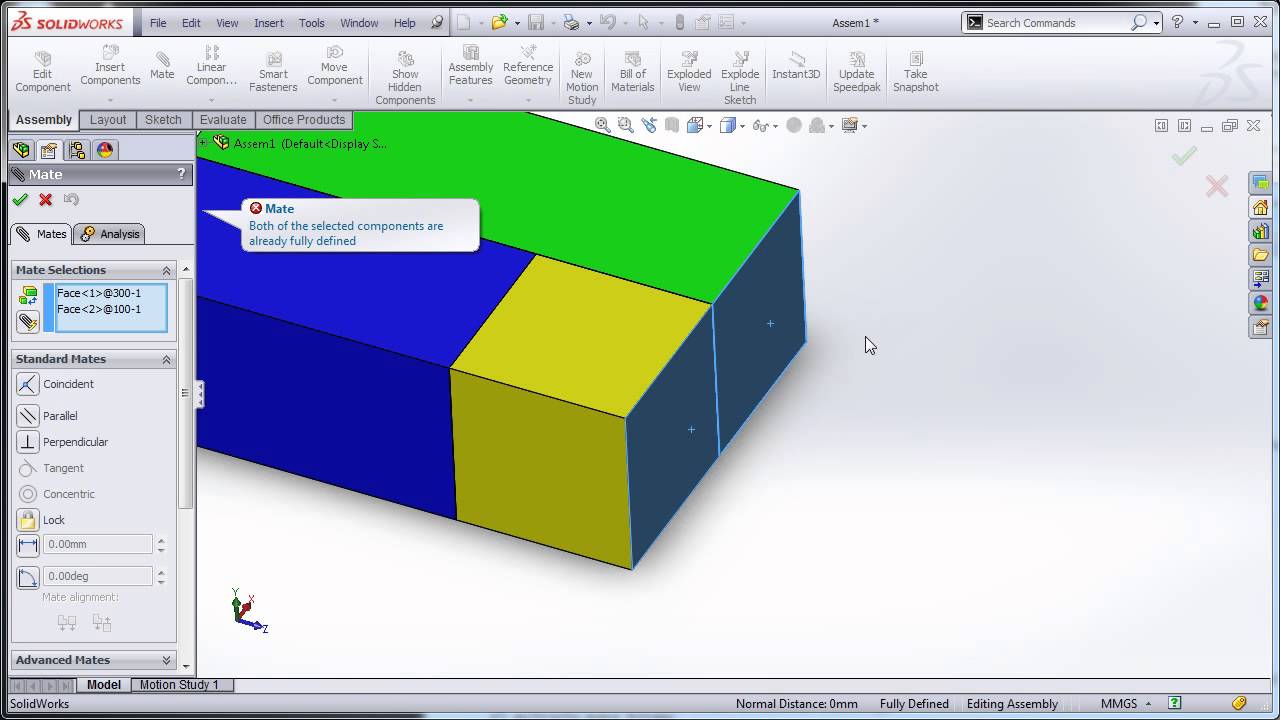Activate Move Component tool

click(334, 66)
